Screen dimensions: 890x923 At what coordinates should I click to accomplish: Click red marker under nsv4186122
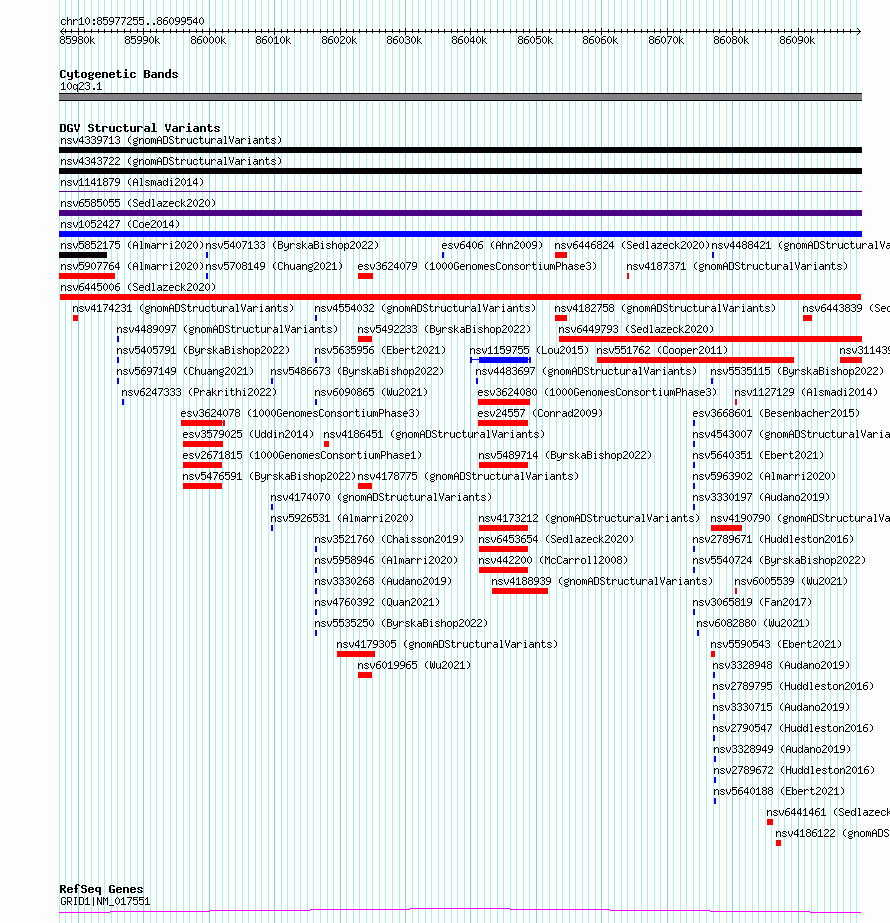point(778,843)
